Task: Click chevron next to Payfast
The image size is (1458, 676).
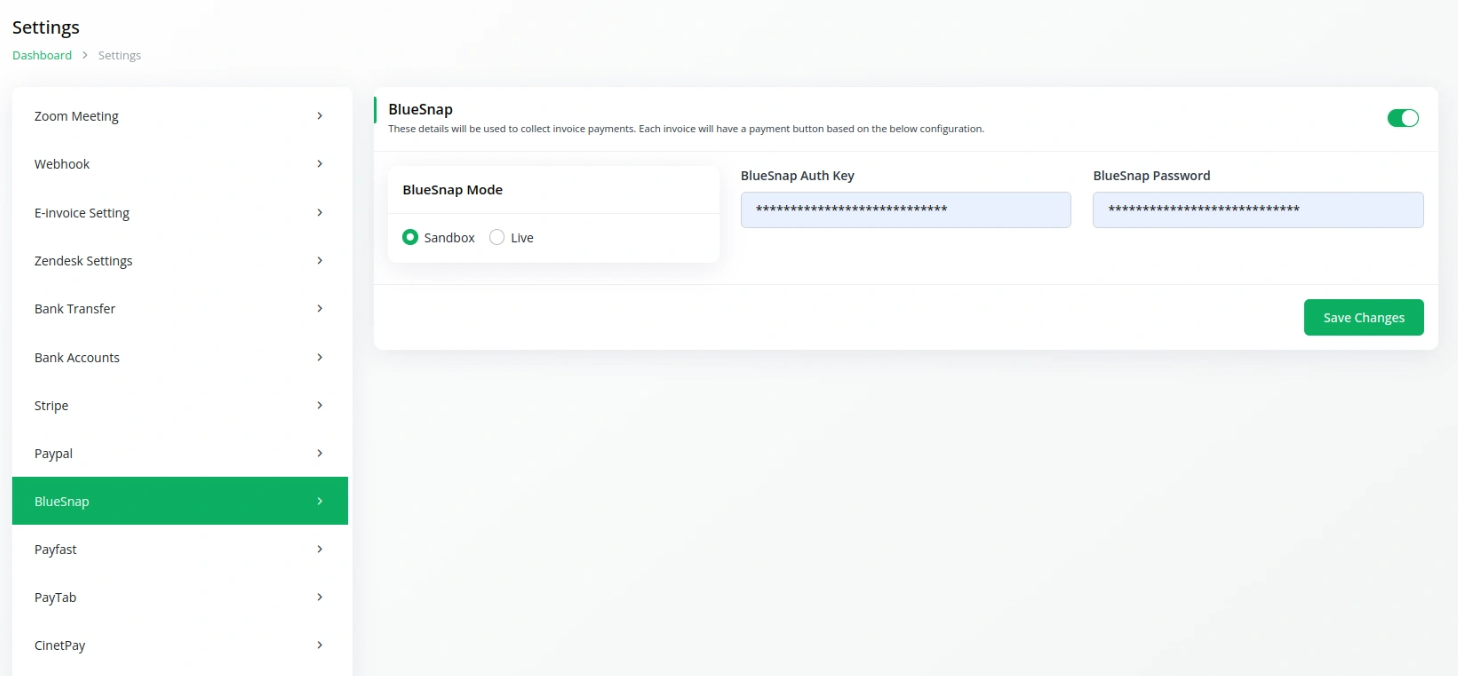Action: tap(320, 549)
